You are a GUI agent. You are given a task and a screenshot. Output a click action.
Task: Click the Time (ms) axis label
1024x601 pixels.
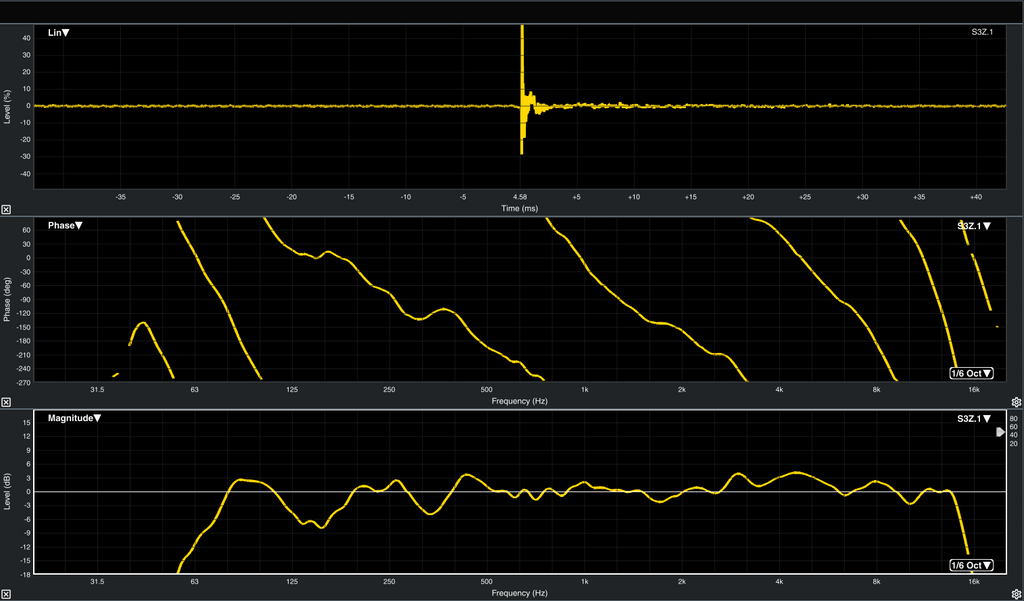[x=520, y=208]
